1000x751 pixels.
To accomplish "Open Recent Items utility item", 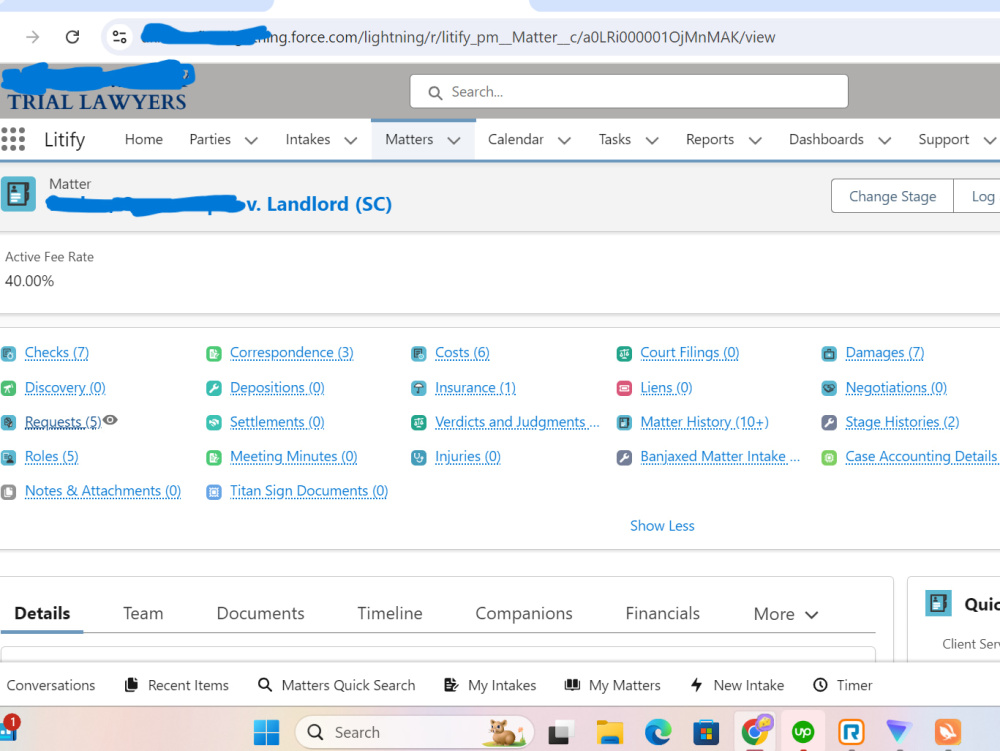I will point(177,685).
